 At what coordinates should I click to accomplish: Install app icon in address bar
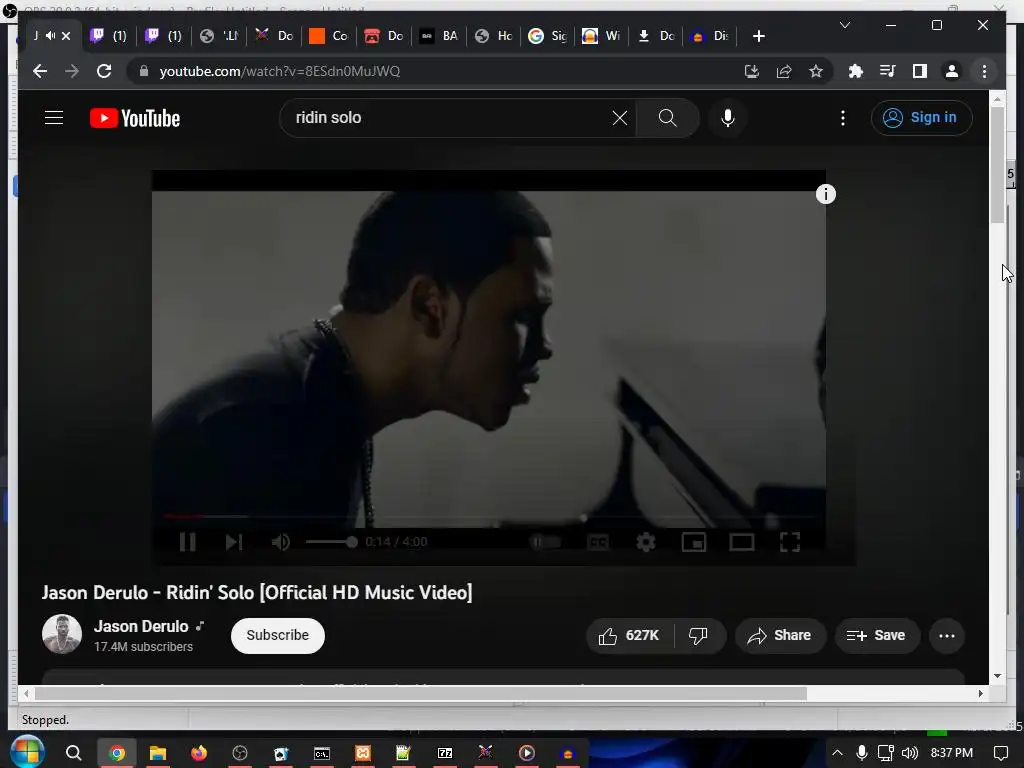pos(752,71)
